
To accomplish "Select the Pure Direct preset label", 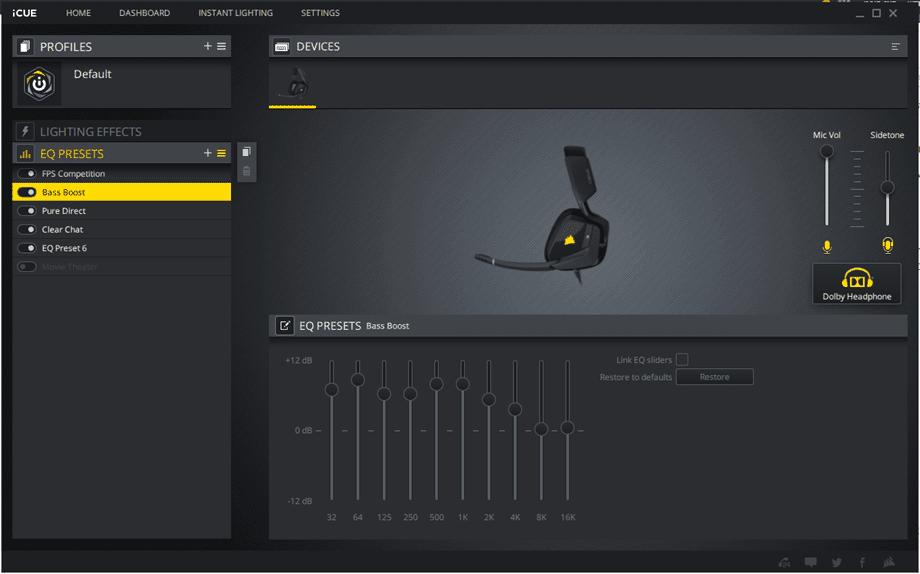I will click(64, 211).
